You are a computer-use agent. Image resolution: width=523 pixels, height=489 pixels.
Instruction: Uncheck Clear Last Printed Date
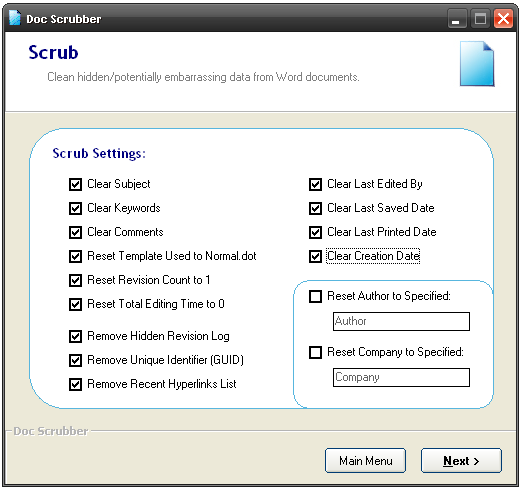[315, 232]
